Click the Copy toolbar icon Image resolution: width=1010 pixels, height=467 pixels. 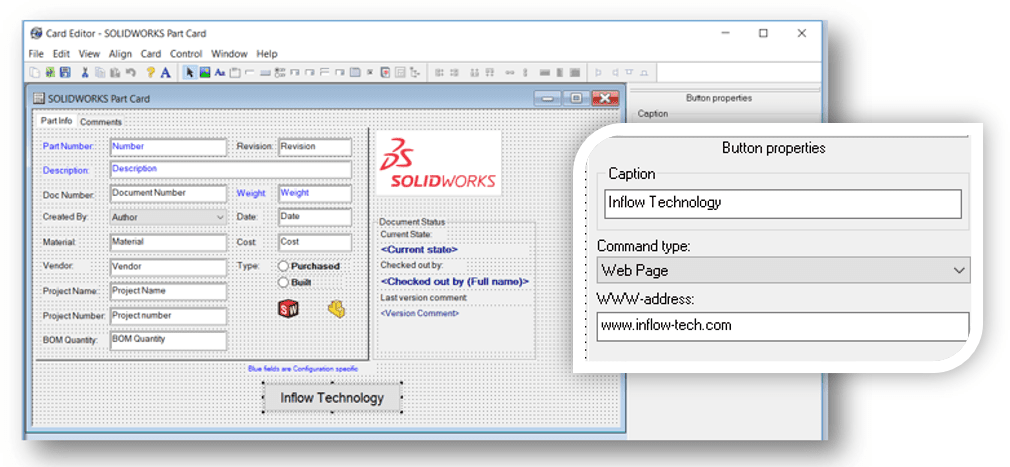click(100, 73)
